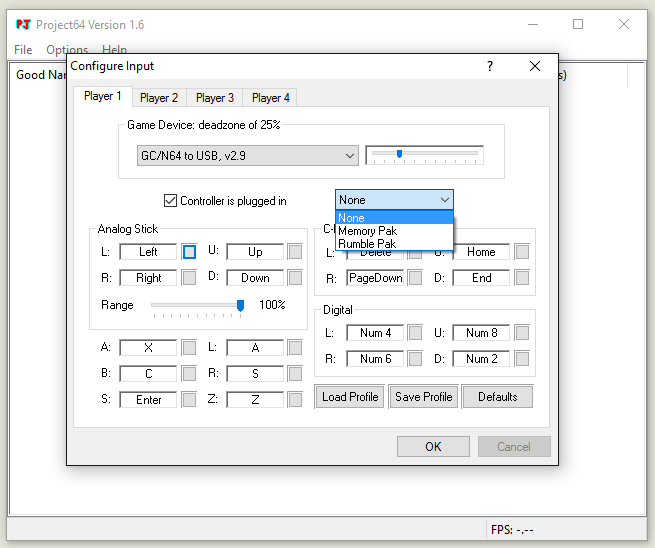This screenshot has width=655, height=548.
Task: Click the Start key field showing Enter
Action: 148,400
